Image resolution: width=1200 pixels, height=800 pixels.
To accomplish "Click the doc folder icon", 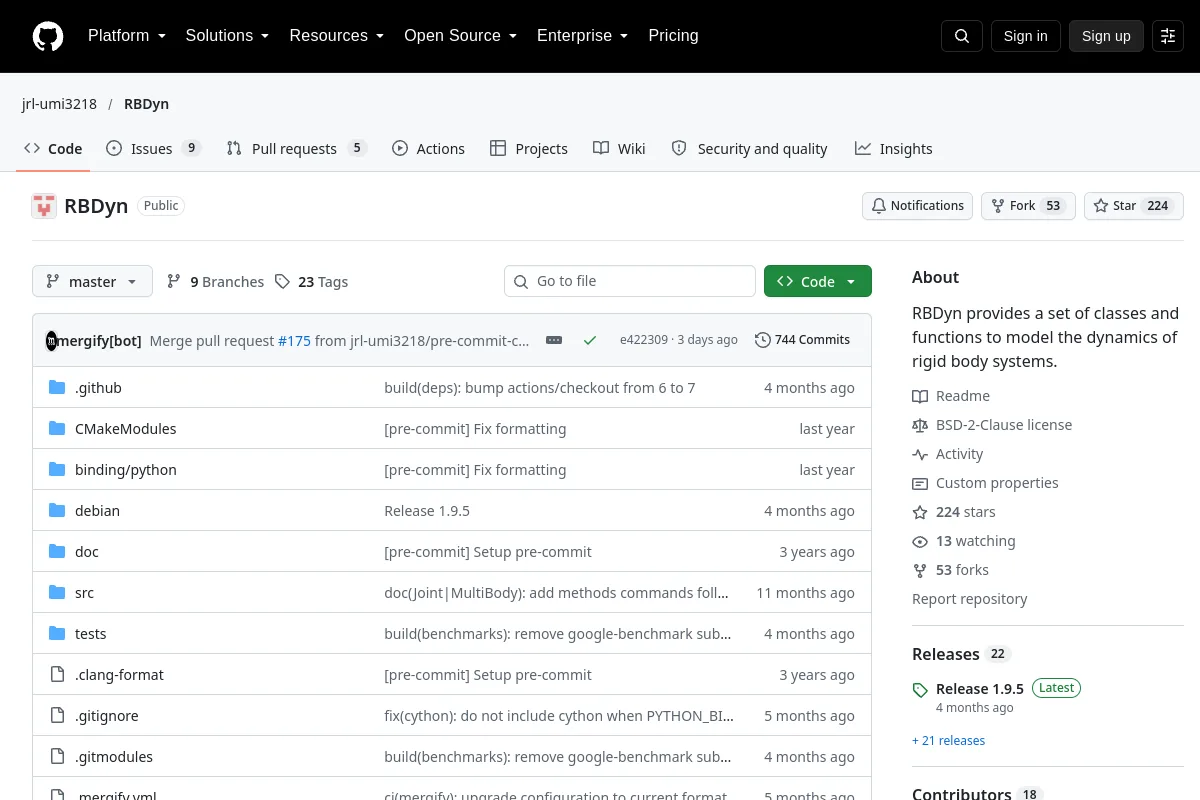I will point(57,552).
